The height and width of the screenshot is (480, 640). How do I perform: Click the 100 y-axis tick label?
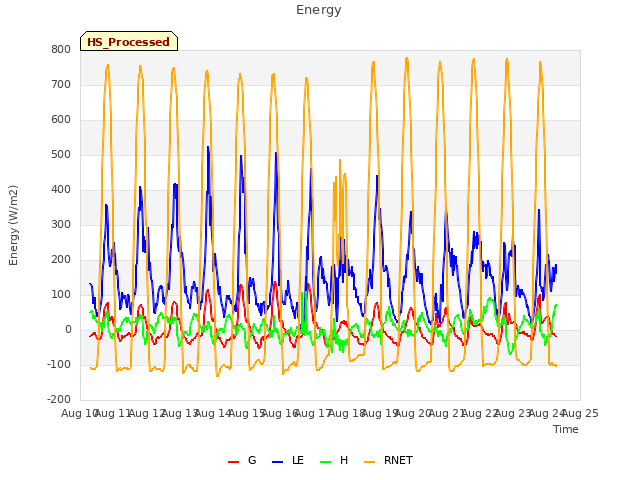(x=61, y=295)
